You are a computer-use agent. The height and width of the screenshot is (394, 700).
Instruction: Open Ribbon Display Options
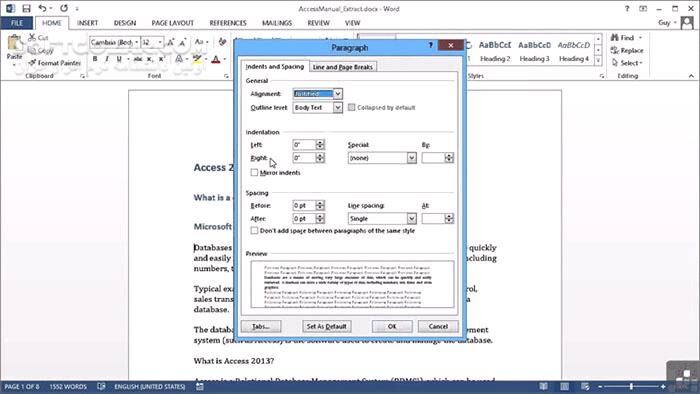(x=643, y=8)
